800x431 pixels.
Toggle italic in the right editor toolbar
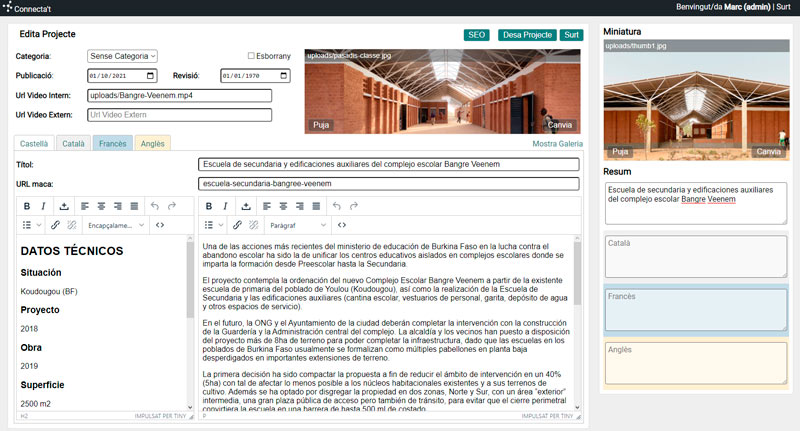225,206
